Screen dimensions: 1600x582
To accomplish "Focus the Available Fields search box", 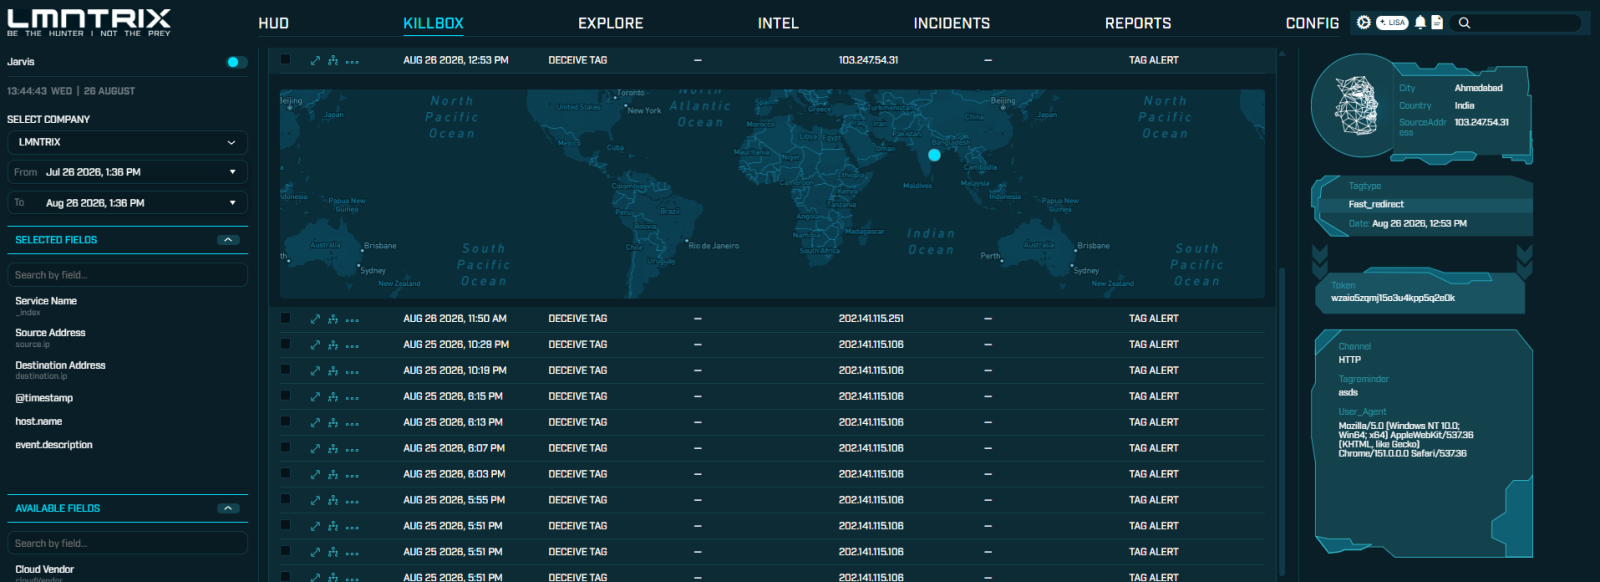I will pos(127,543).
